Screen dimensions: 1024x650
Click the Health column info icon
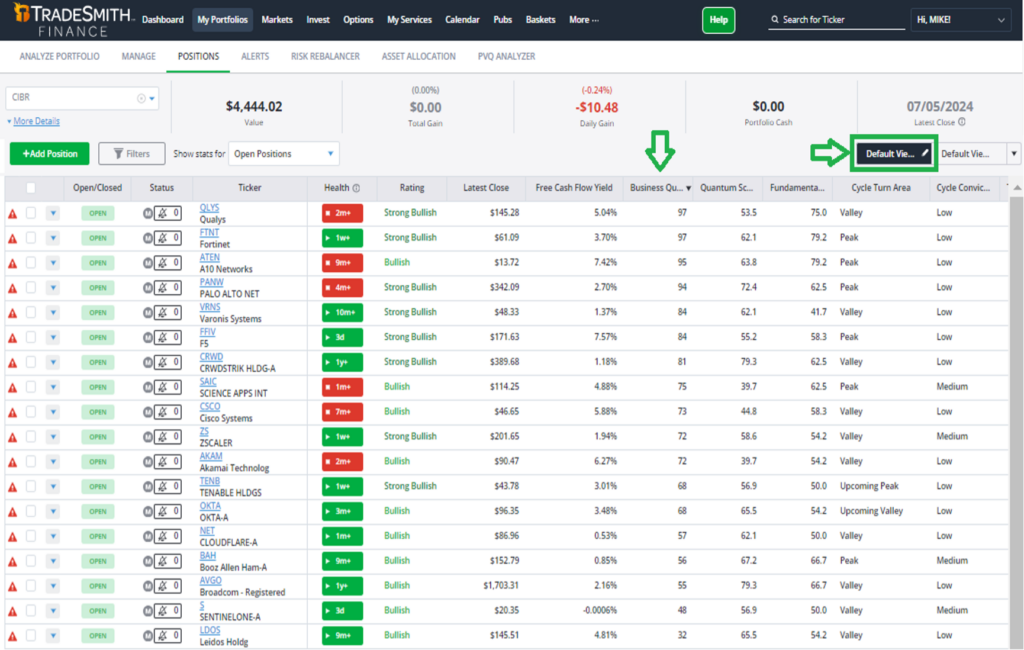357,188
